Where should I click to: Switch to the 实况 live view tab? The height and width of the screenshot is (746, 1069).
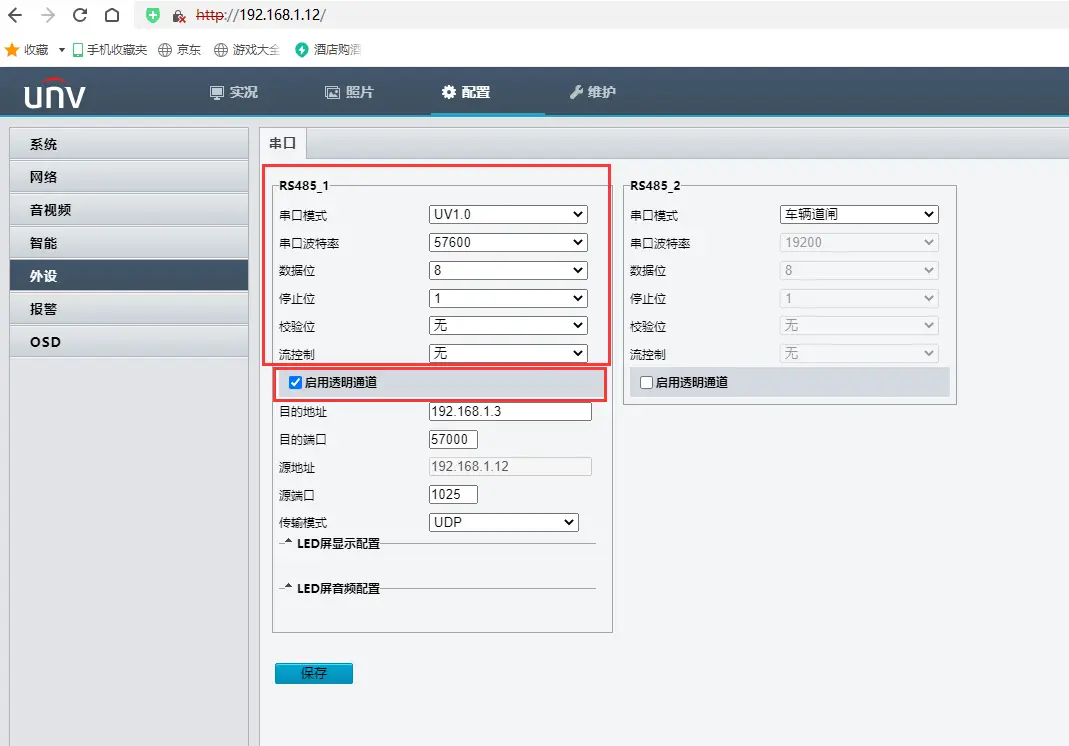click(234, 92)
